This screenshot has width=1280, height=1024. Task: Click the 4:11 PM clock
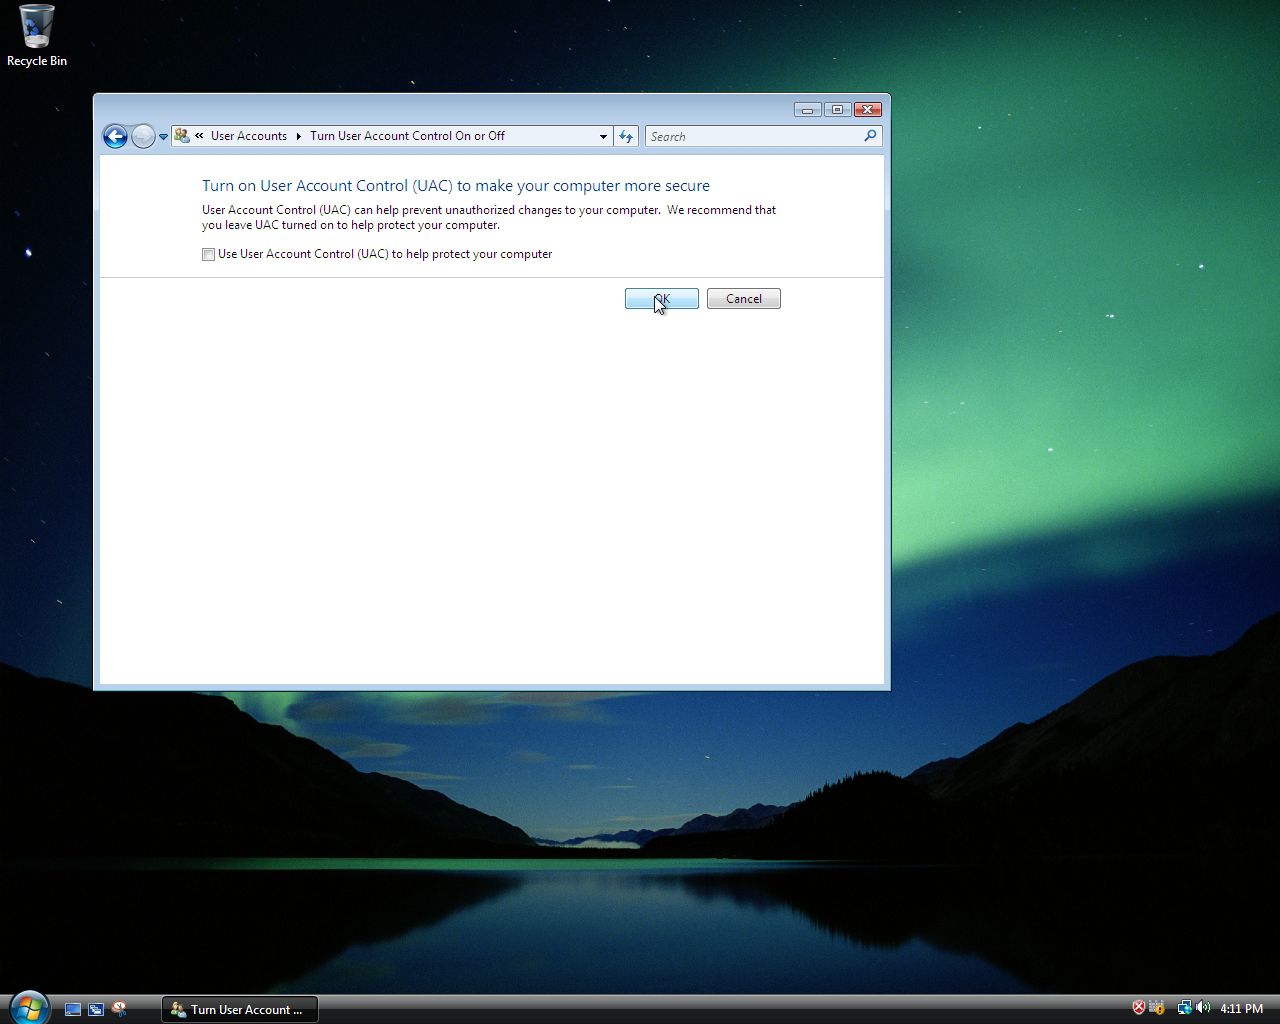(1241, 1009)
